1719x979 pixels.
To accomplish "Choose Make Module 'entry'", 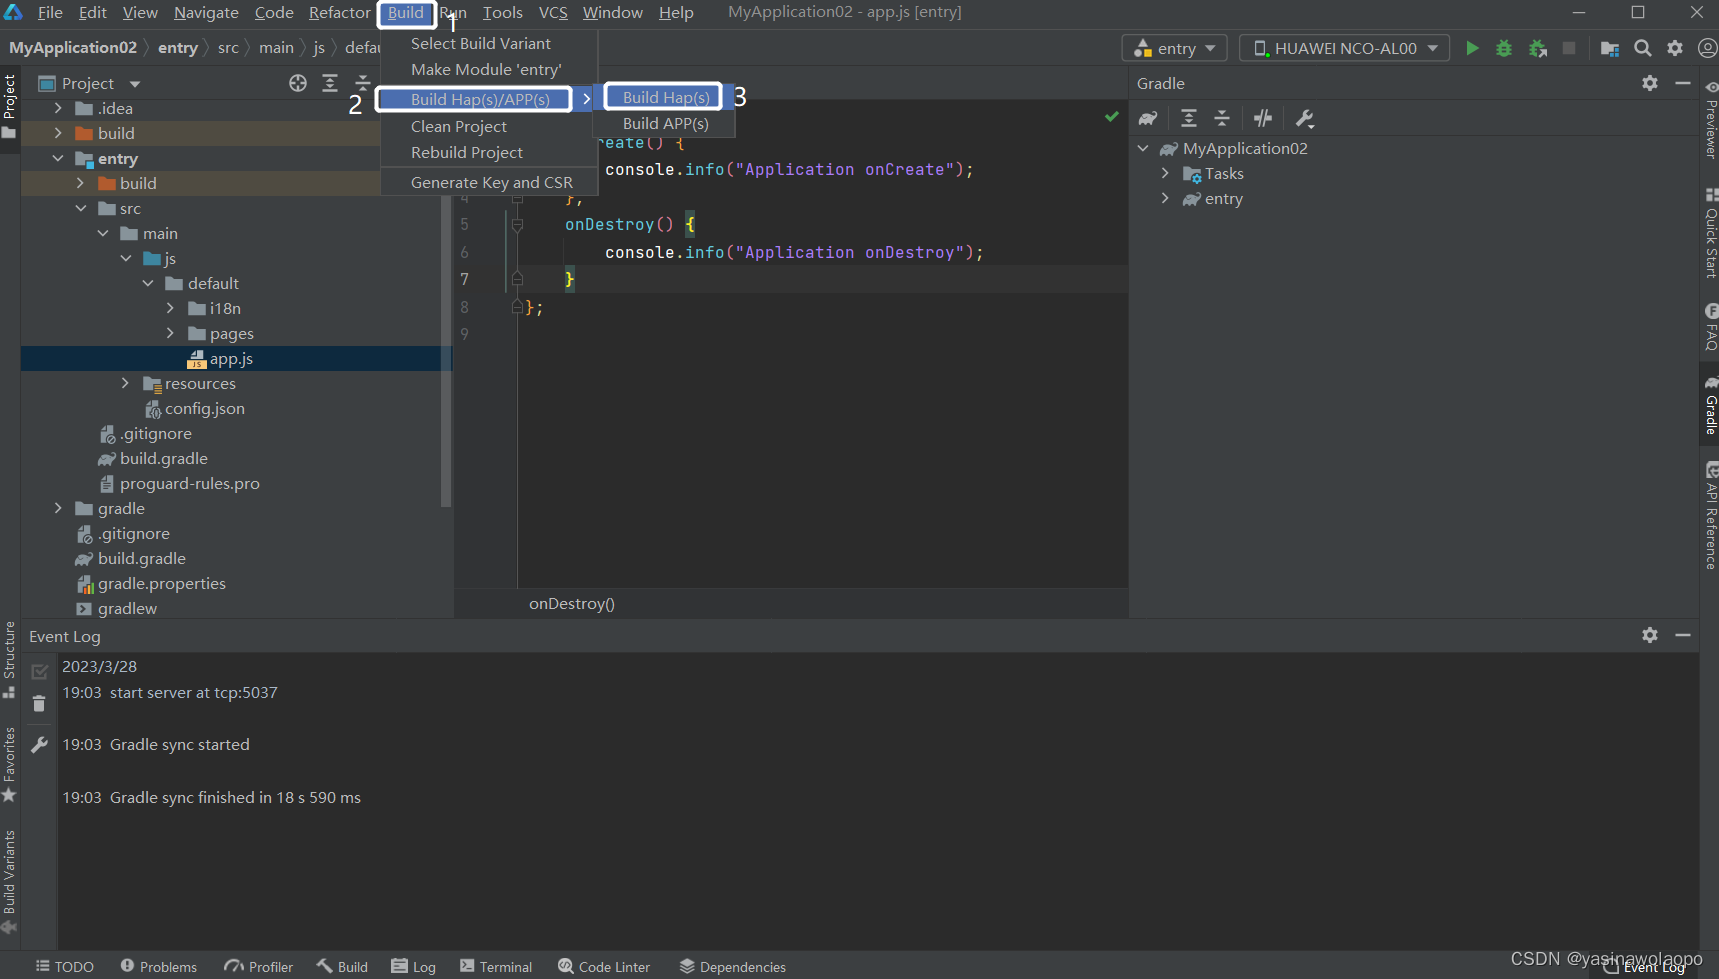I will (489, 69).
